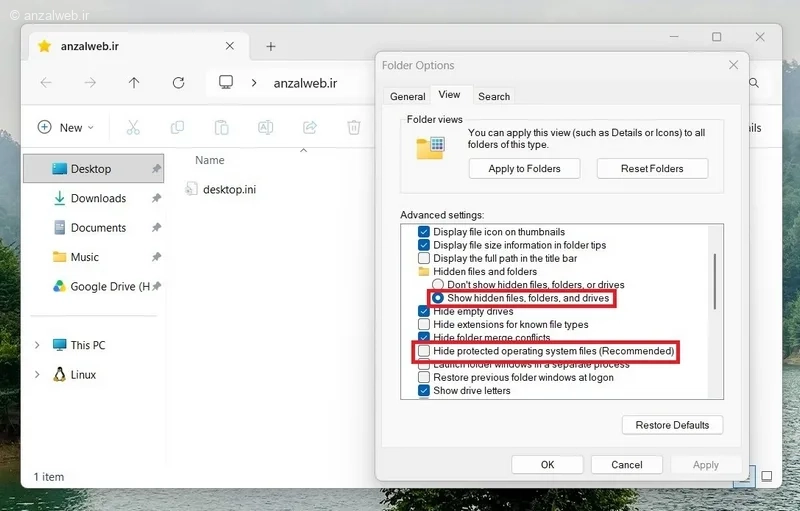Refresh the File Explorer view
Image resolution: width=800 pixels, height=511 pixels.
coord(178,83)
